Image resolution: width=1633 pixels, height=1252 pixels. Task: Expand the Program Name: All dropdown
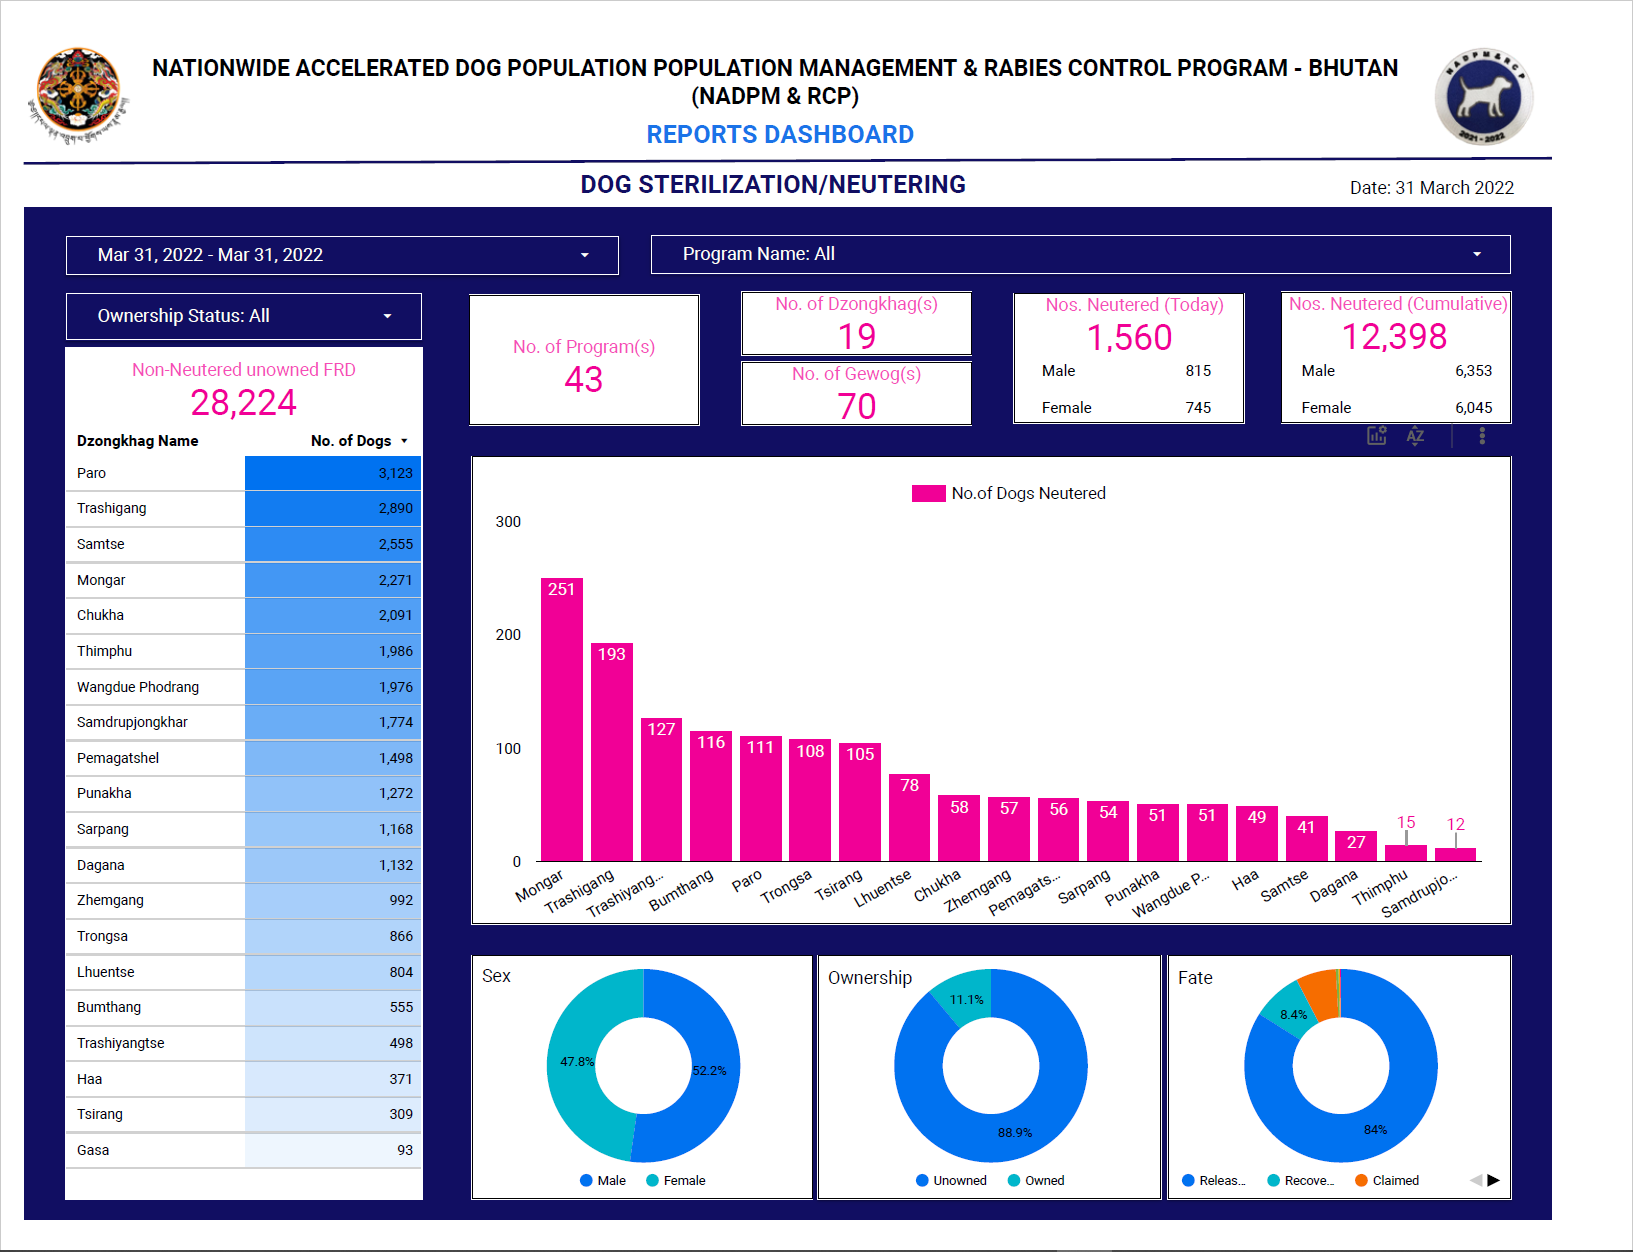[1080, 254]
